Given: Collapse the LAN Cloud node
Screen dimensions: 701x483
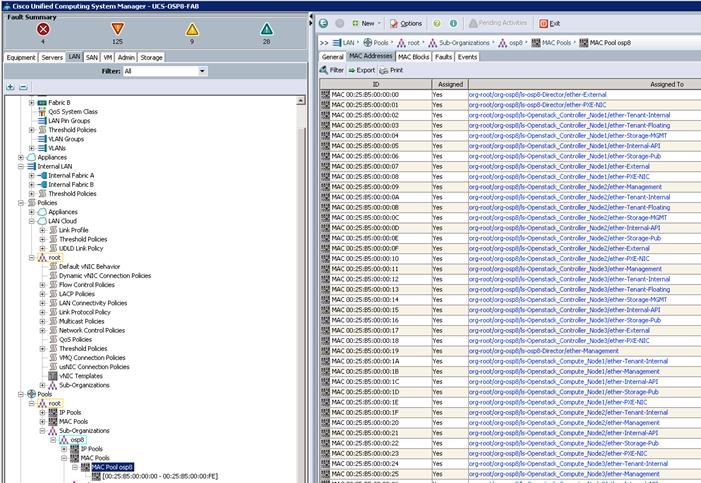Looking at the screenshot, I should [31, 221].
